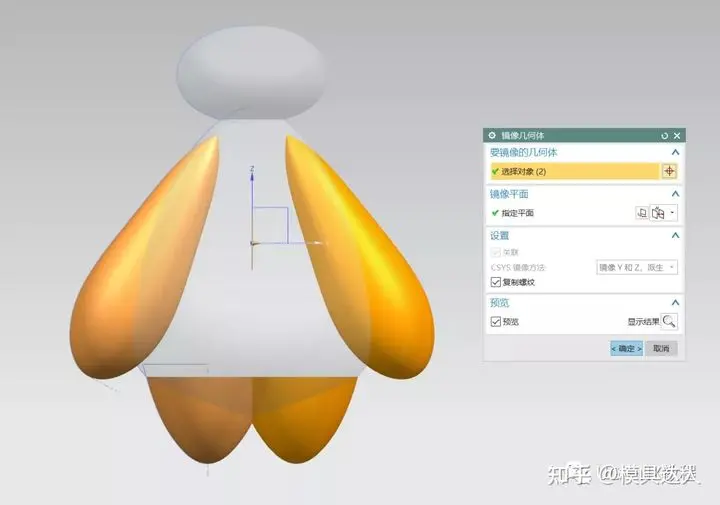
Task: Click the 选择对象 (2) selection field
Action: (x=575, y=172)
